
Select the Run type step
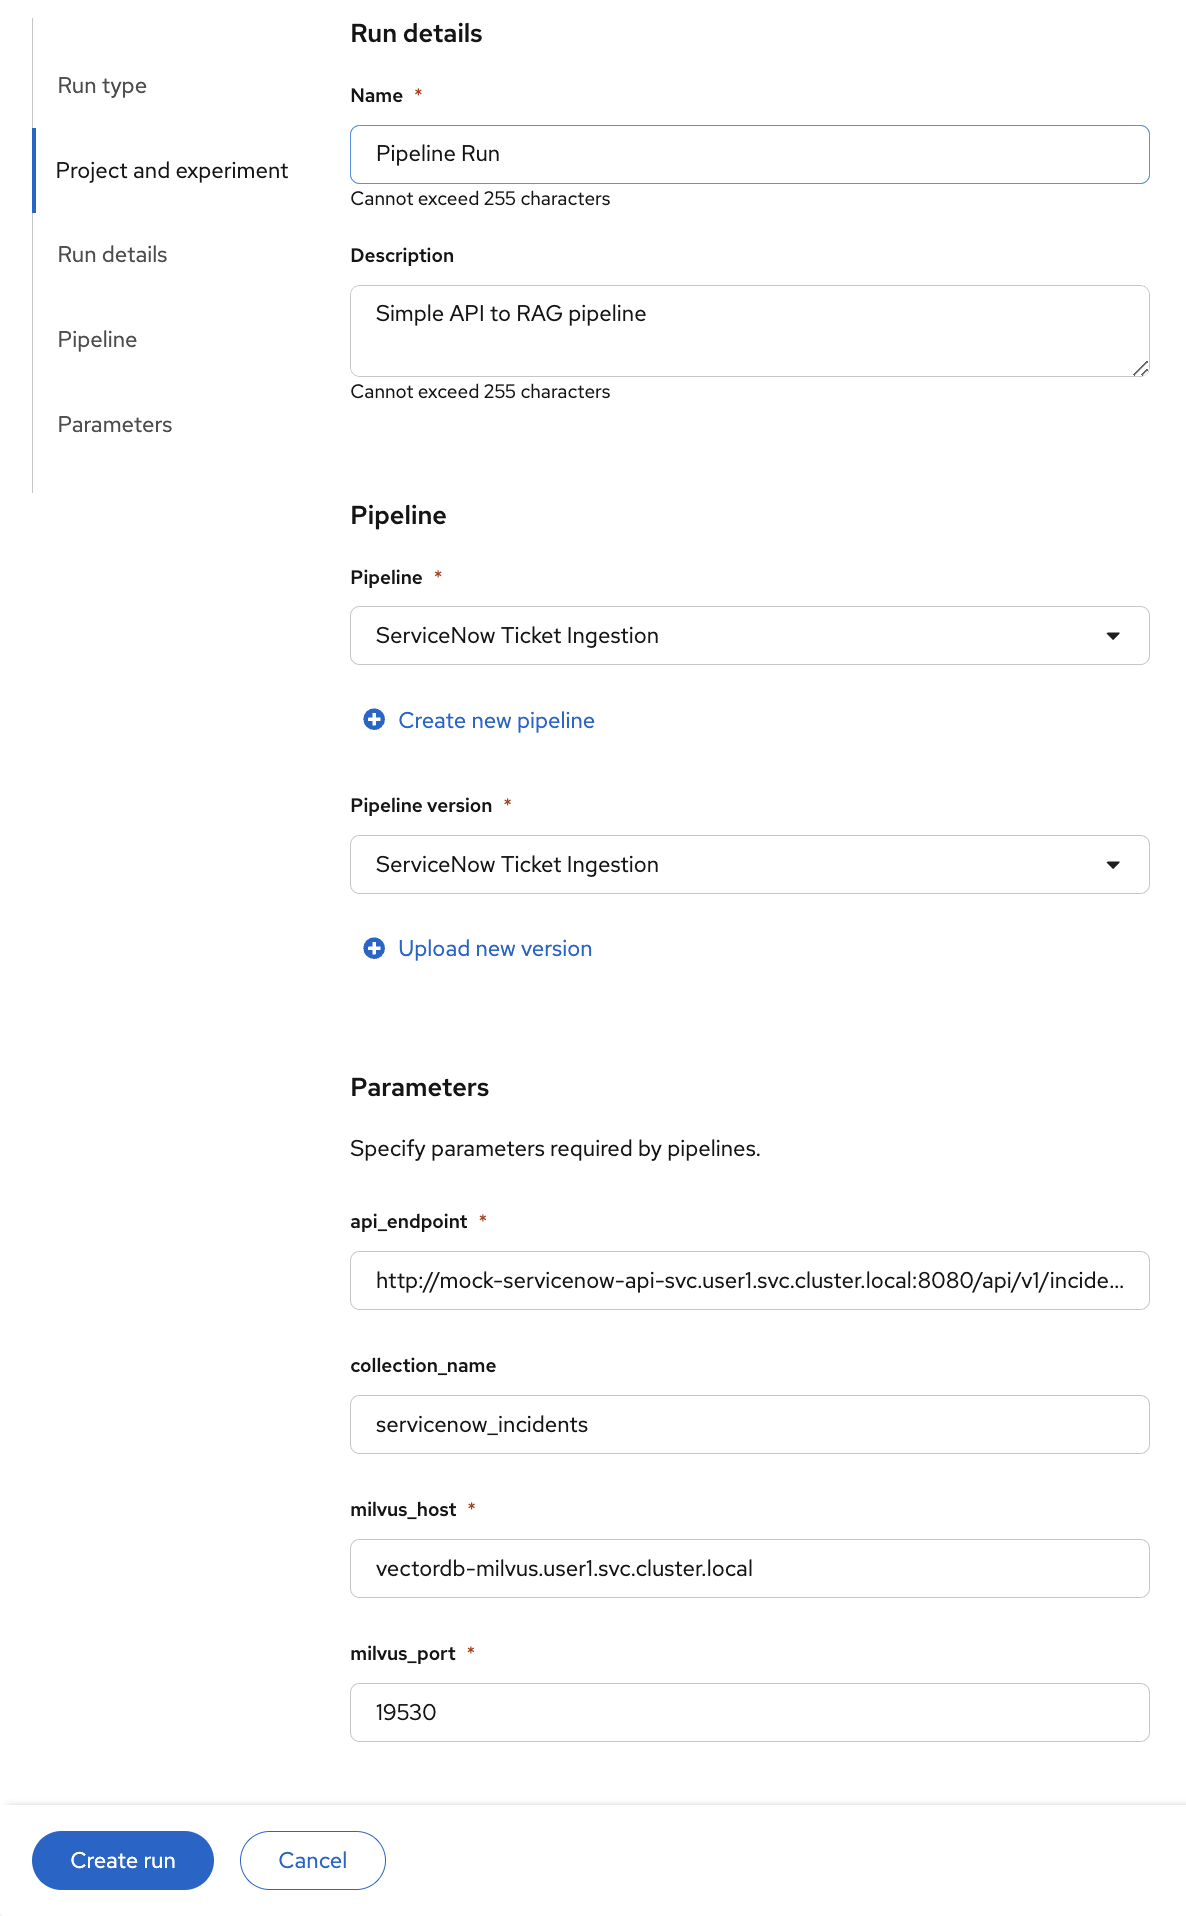point(101,85)
